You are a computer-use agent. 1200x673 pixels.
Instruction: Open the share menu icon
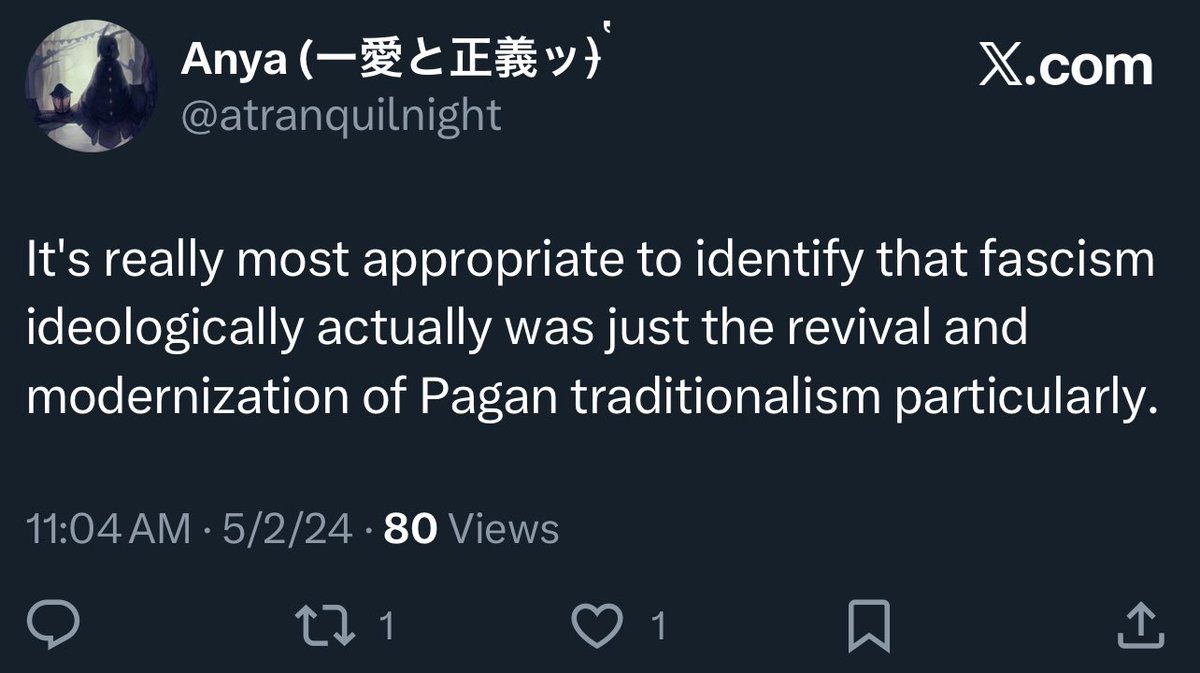pyautogui.click(x=1138, y=627)
